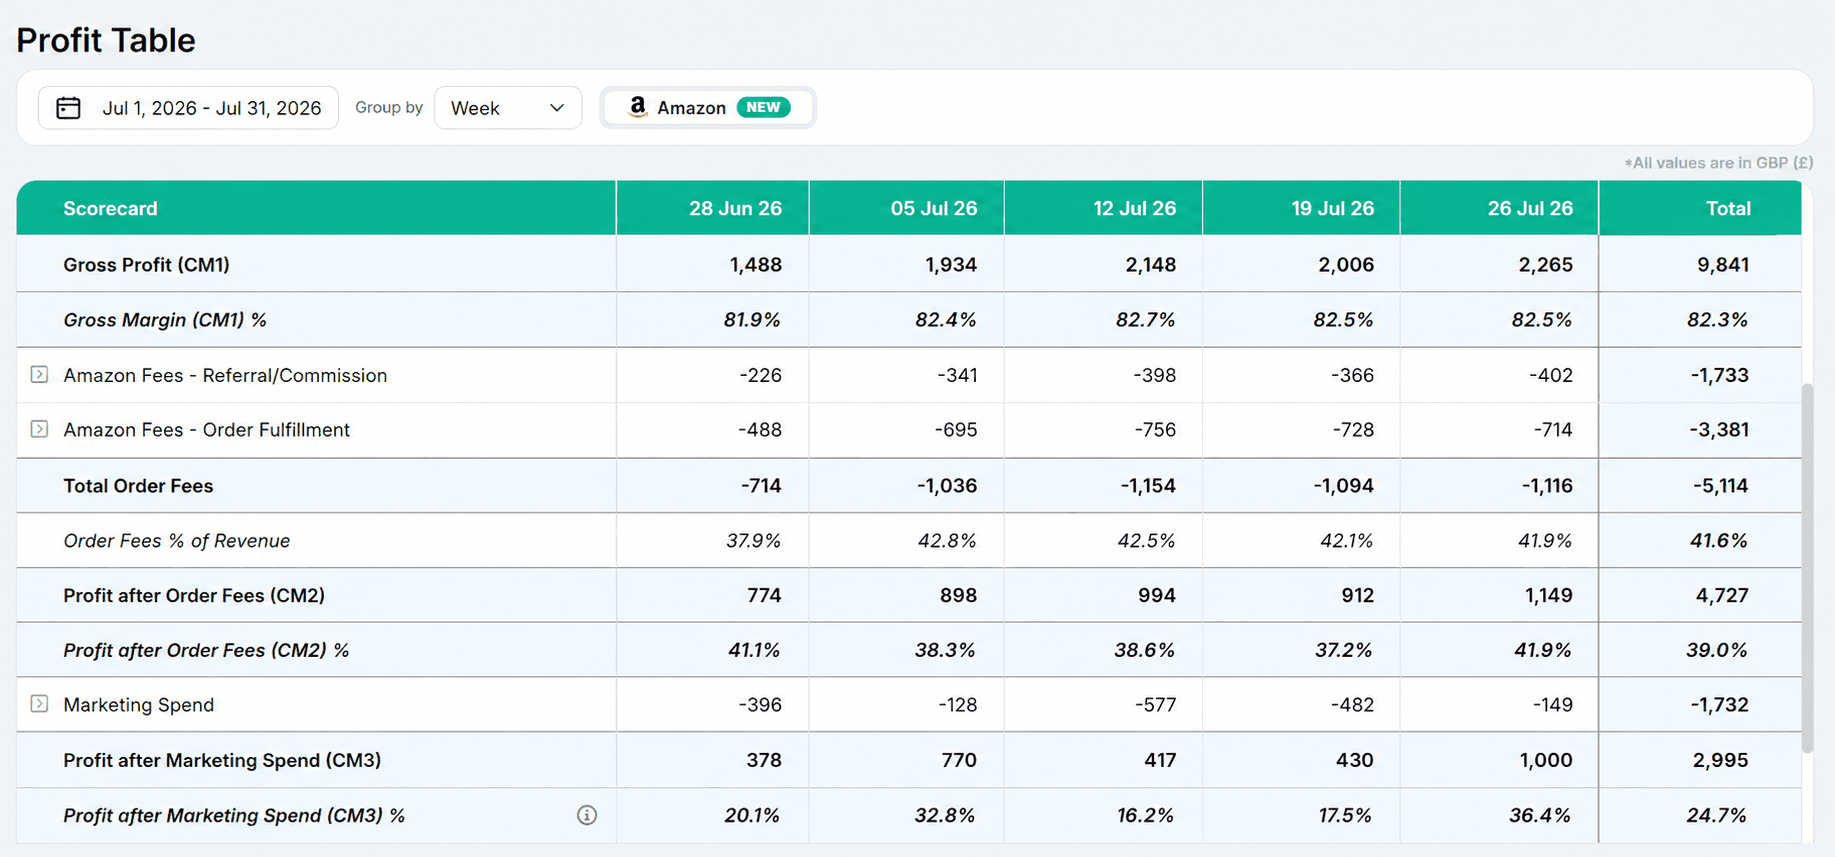Click the Amazon Fees - Order Fulfillment label
Viewport: 1835px width, 857px height.
click(x=207, y=430)
